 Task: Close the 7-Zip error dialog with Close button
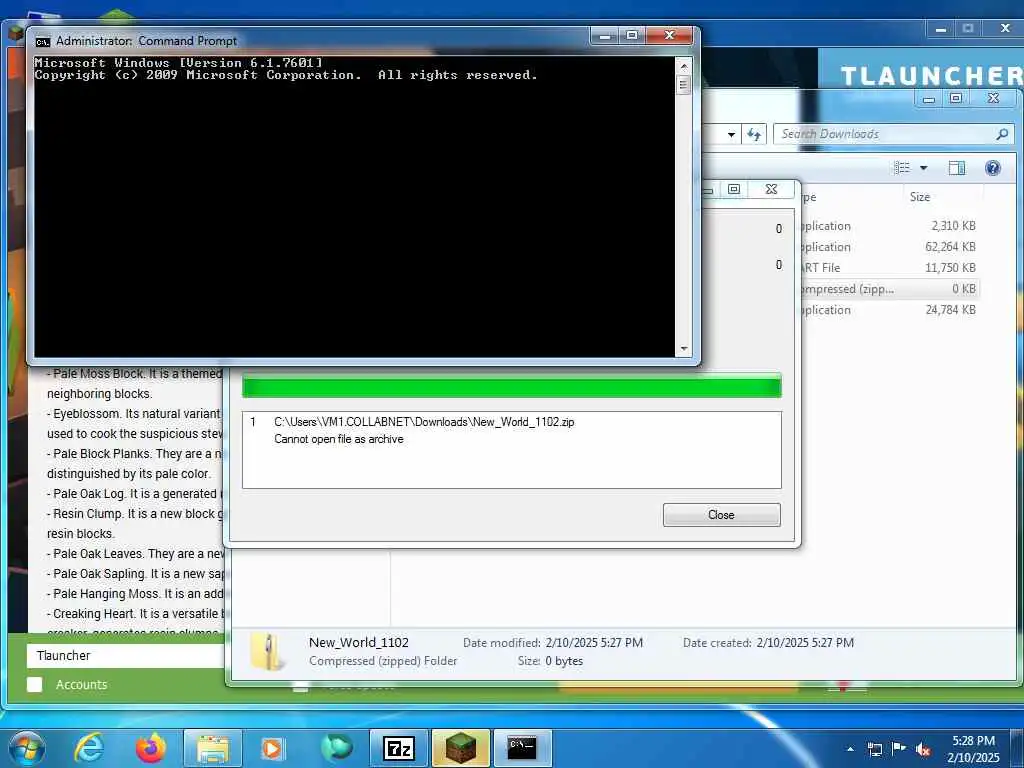721,515
